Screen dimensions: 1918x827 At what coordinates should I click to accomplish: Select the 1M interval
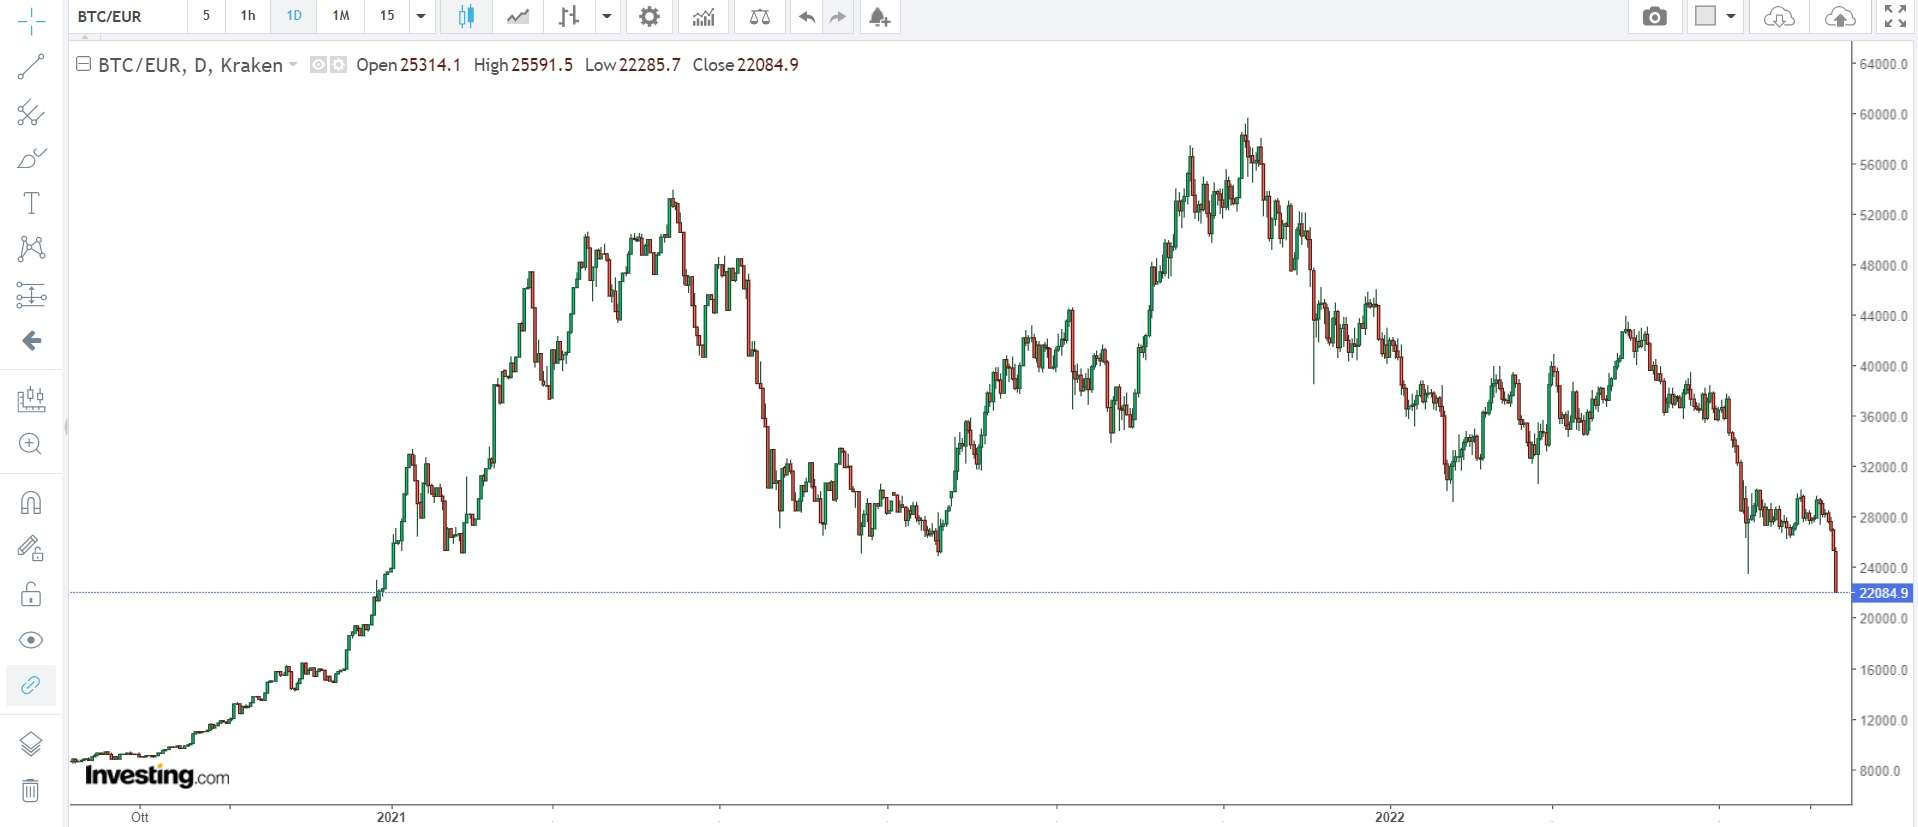[341, 16]
